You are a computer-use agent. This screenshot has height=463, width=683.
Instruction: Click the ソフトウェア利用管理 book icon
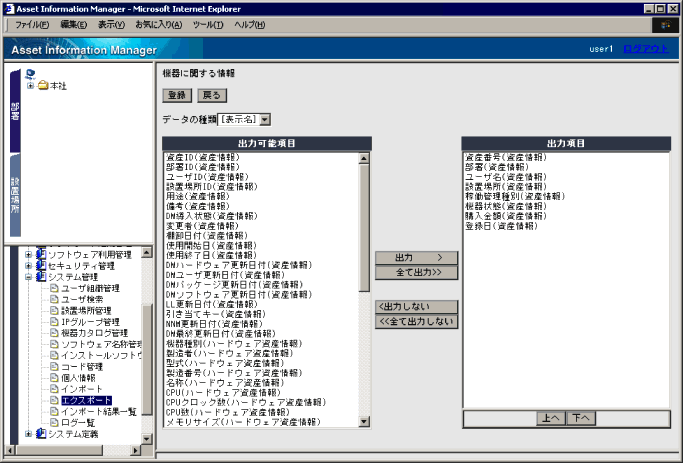click(x=41, y=254)
